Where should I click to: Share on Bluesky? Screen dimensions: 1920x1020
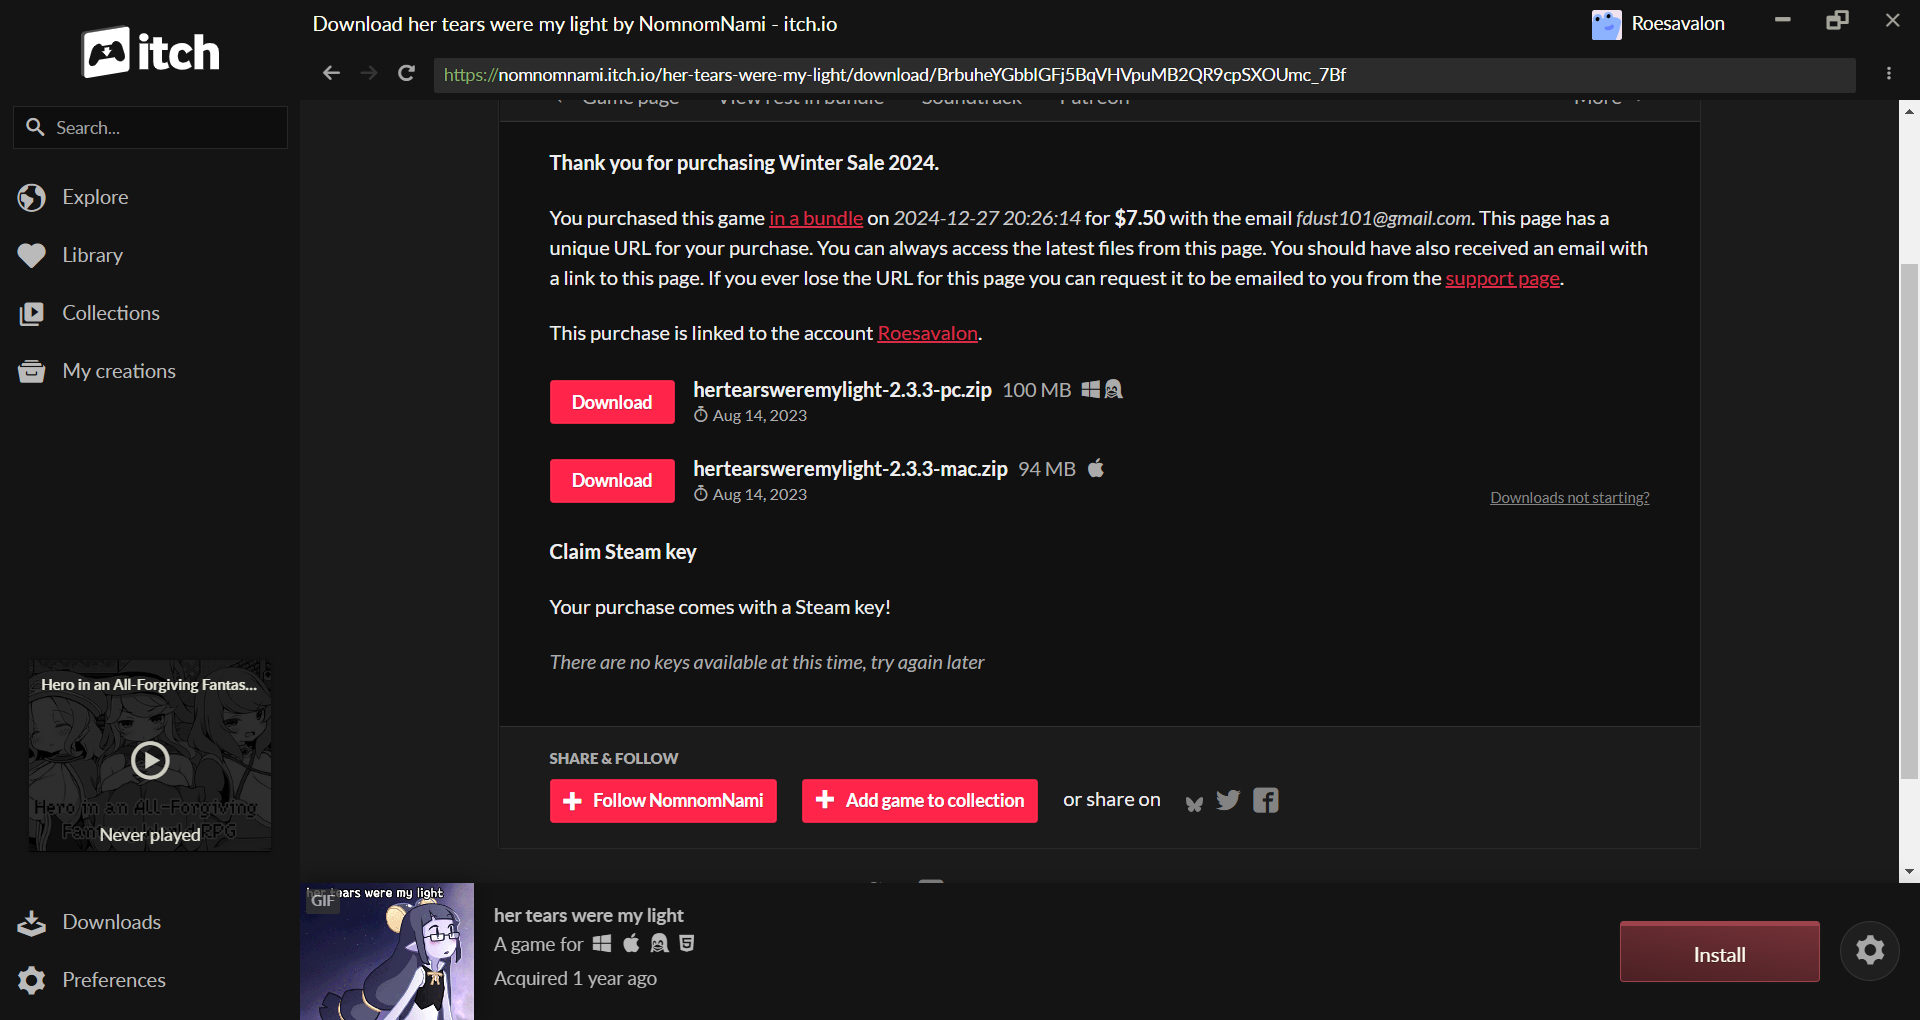[1194, 802]
